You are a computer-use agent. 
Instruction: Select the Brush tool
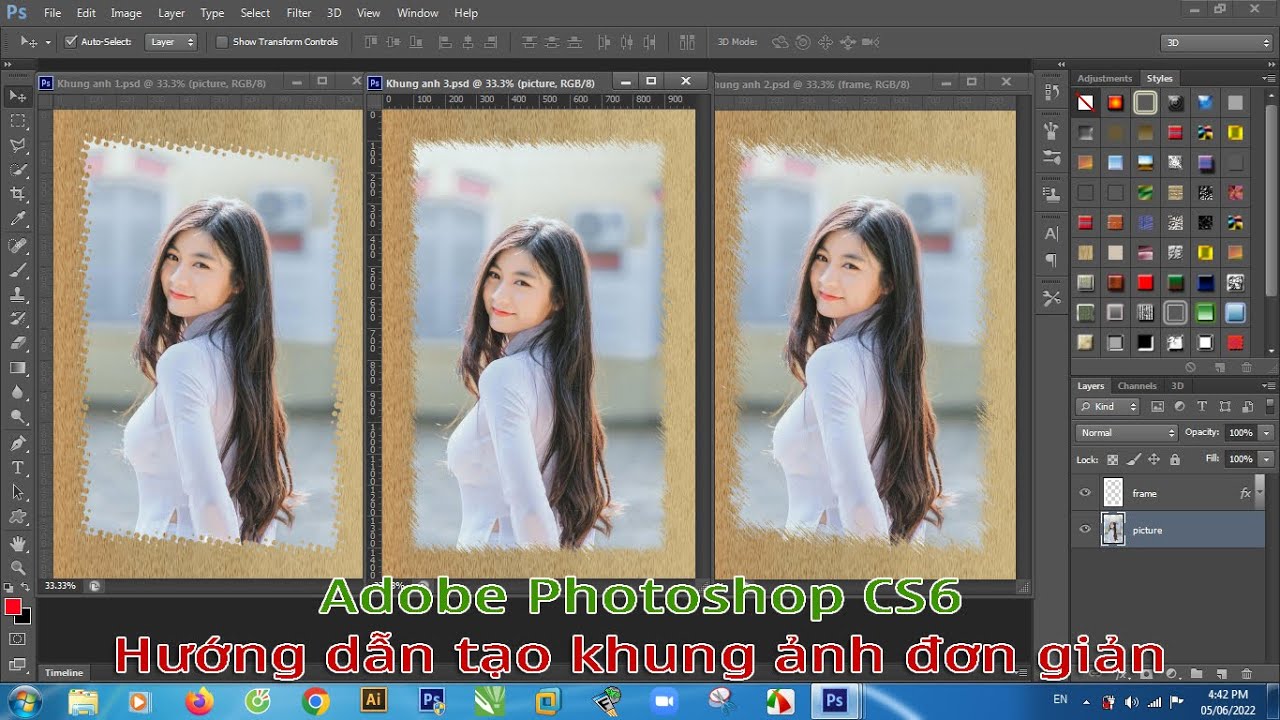[18, 270]
